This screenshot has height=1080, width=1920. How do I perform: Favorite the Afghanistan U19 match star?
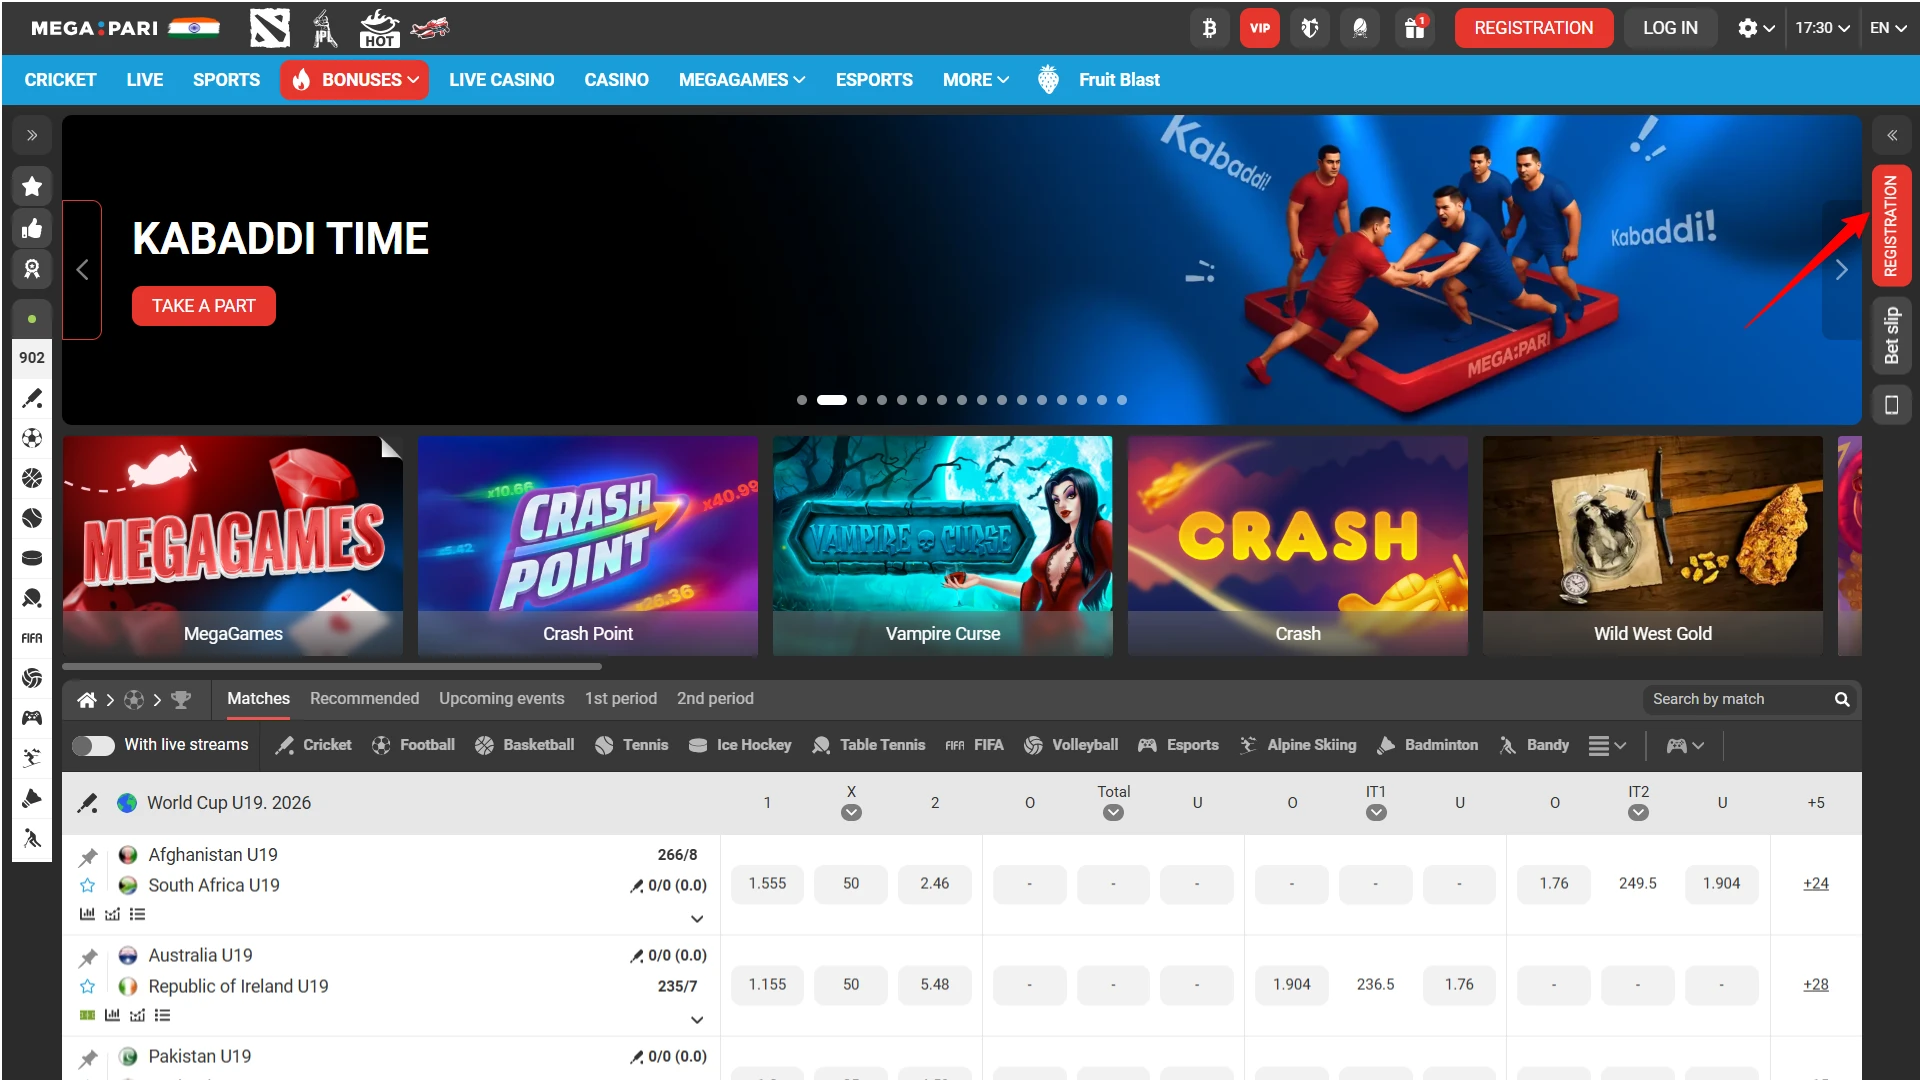[88, 885]
